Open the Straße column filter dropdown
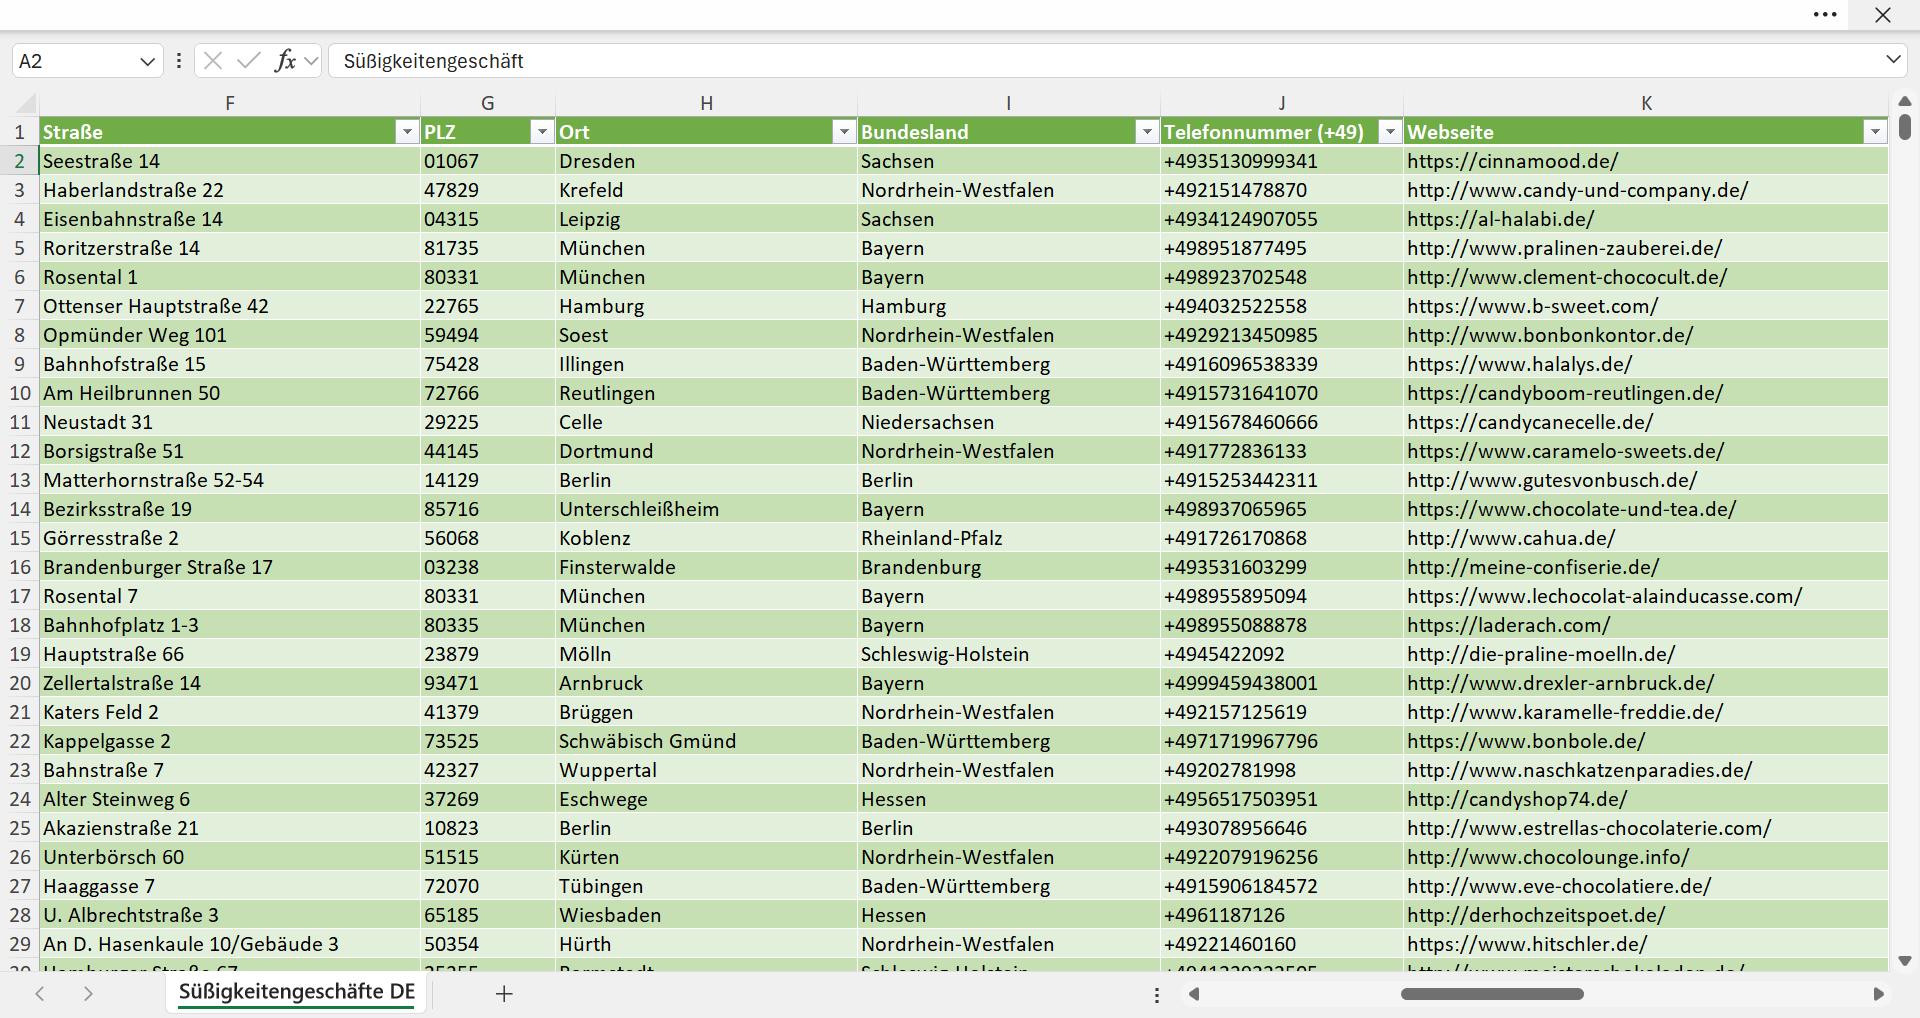1920x1018 pixels. pos(406,132)
